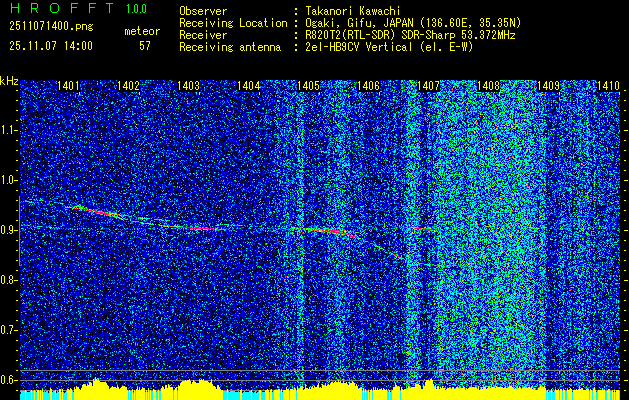Image resolution: width=629 pixels, height=400 pixels.
Task: Click the 0.6 kHz axis label
Action: pos(8,380)
